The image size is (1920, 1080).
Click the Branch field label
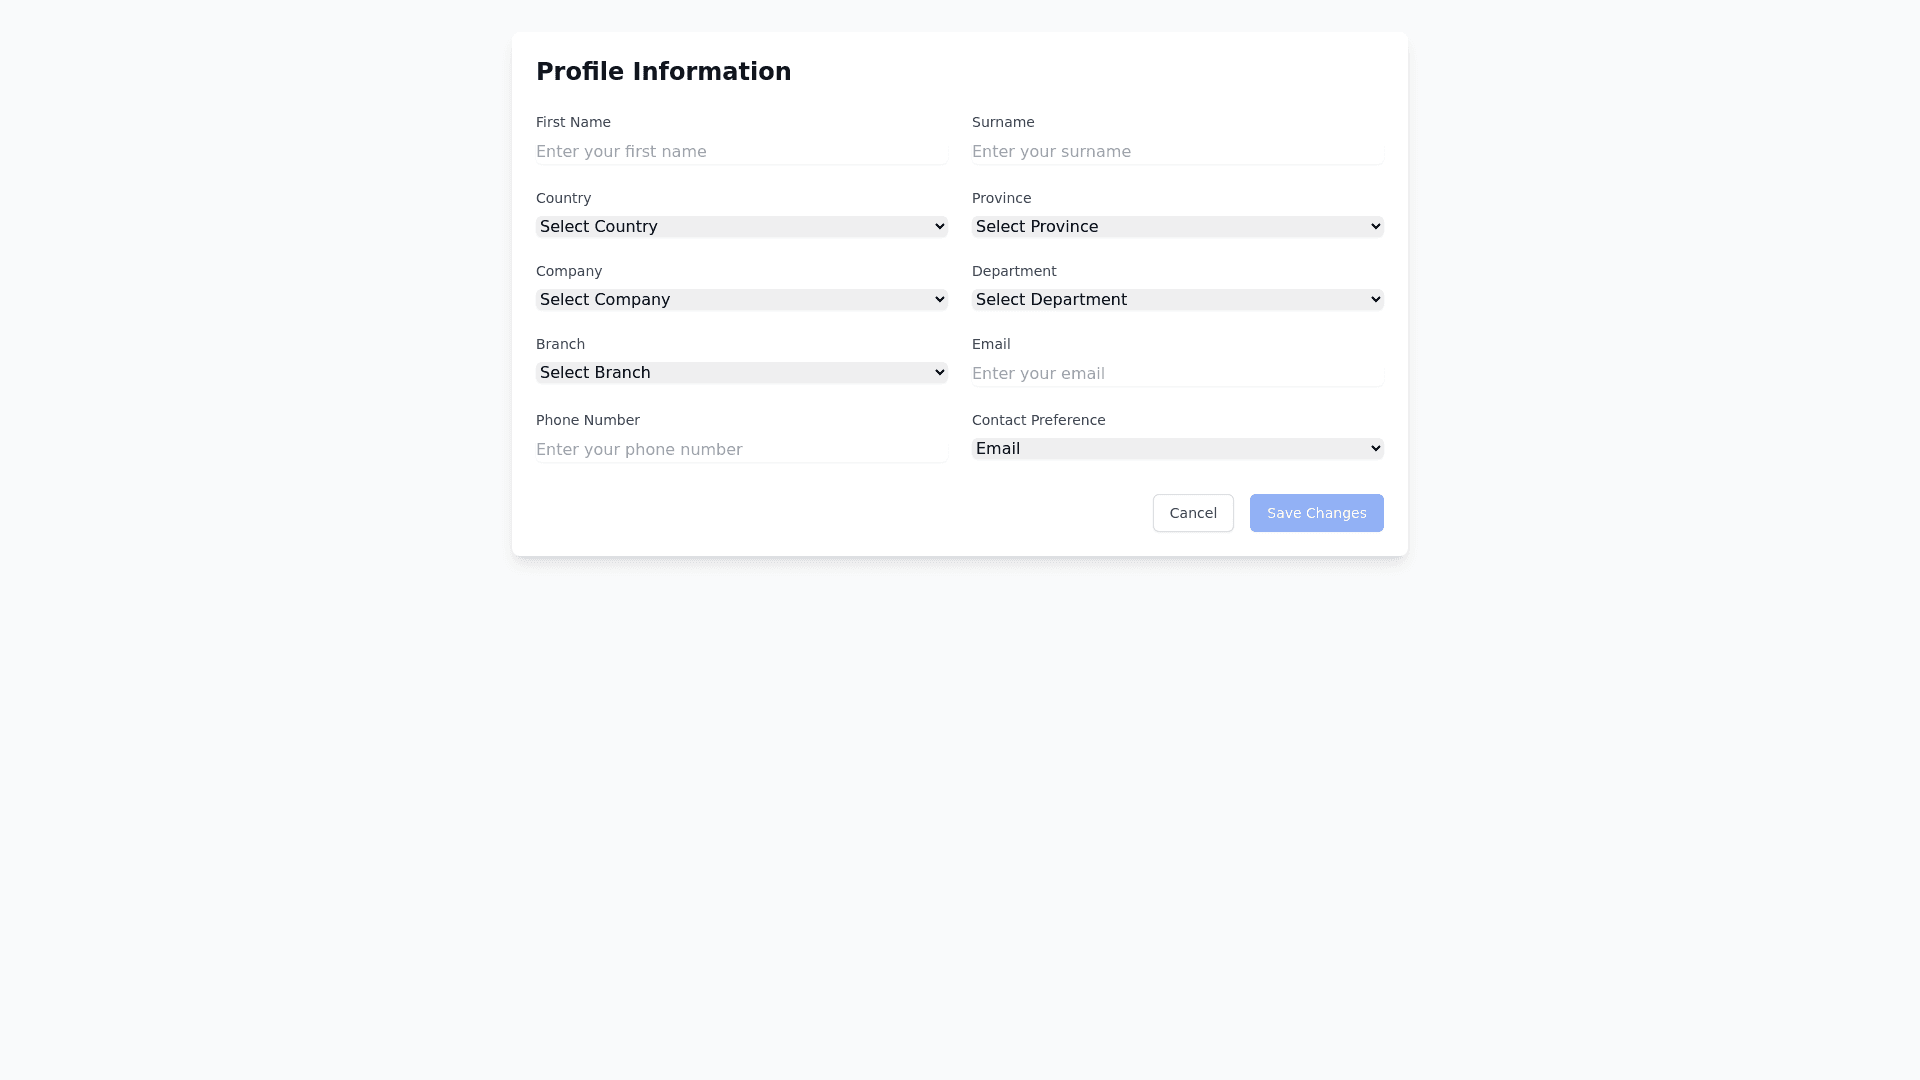[560, 344]
